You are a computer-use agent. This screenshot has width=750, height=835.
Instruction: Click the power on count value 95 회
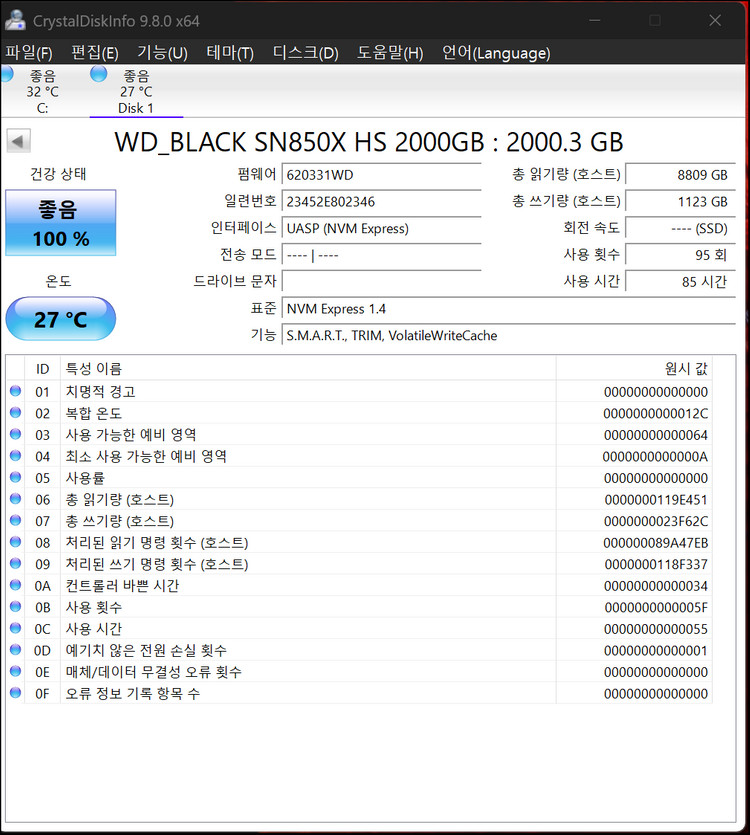point(680,255)
